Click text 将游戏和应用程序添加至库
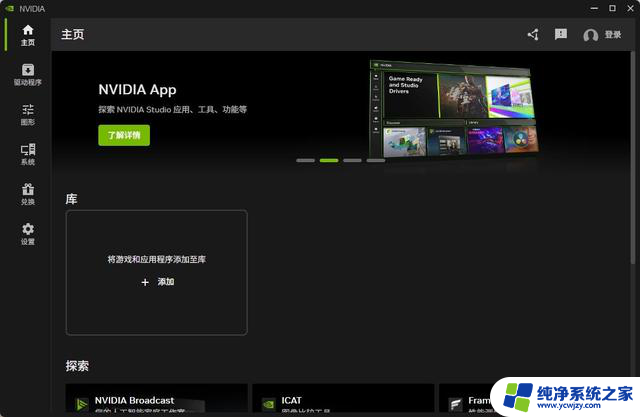Viewport: 640px width, 417px height. point(157,260)
